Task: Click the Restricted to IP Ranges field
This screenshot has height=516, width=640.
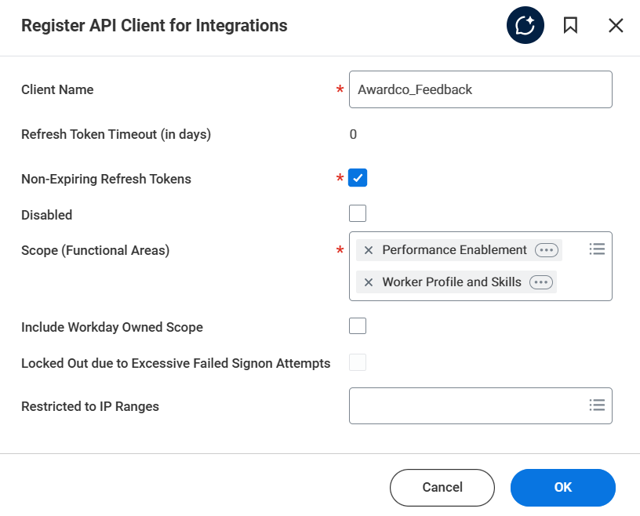Action: (x=465, y=406)
